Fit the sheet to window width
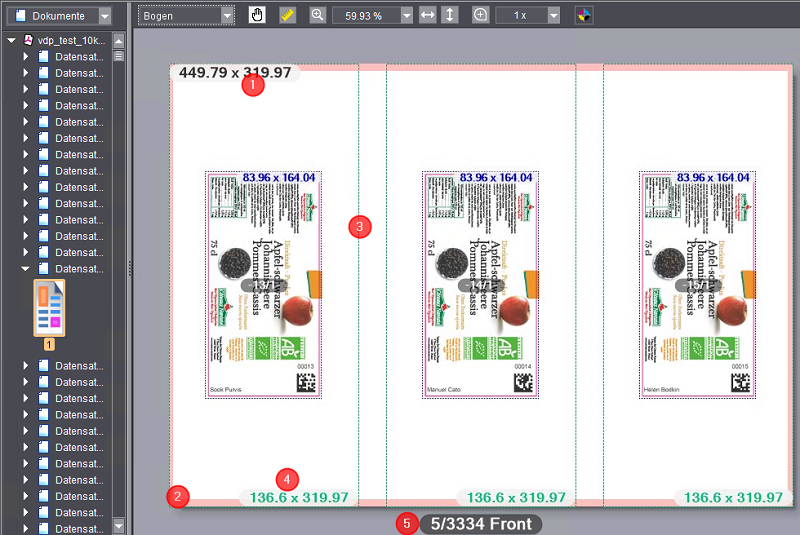 click(428, 15)
